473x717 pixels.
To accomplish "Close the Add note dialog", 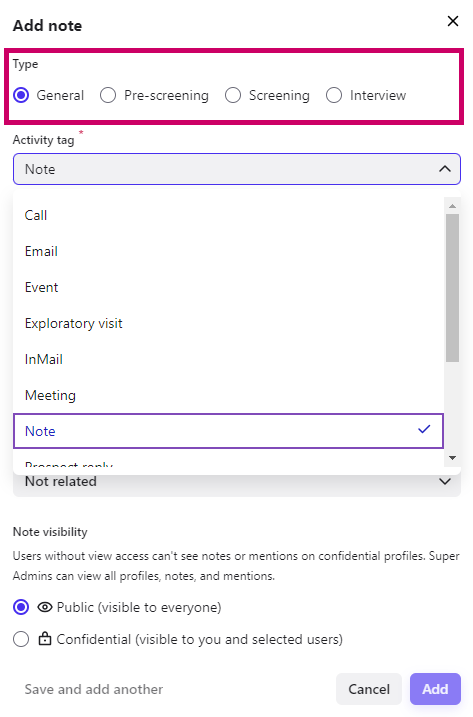I will pyautogui.click(x=452, y=21).
